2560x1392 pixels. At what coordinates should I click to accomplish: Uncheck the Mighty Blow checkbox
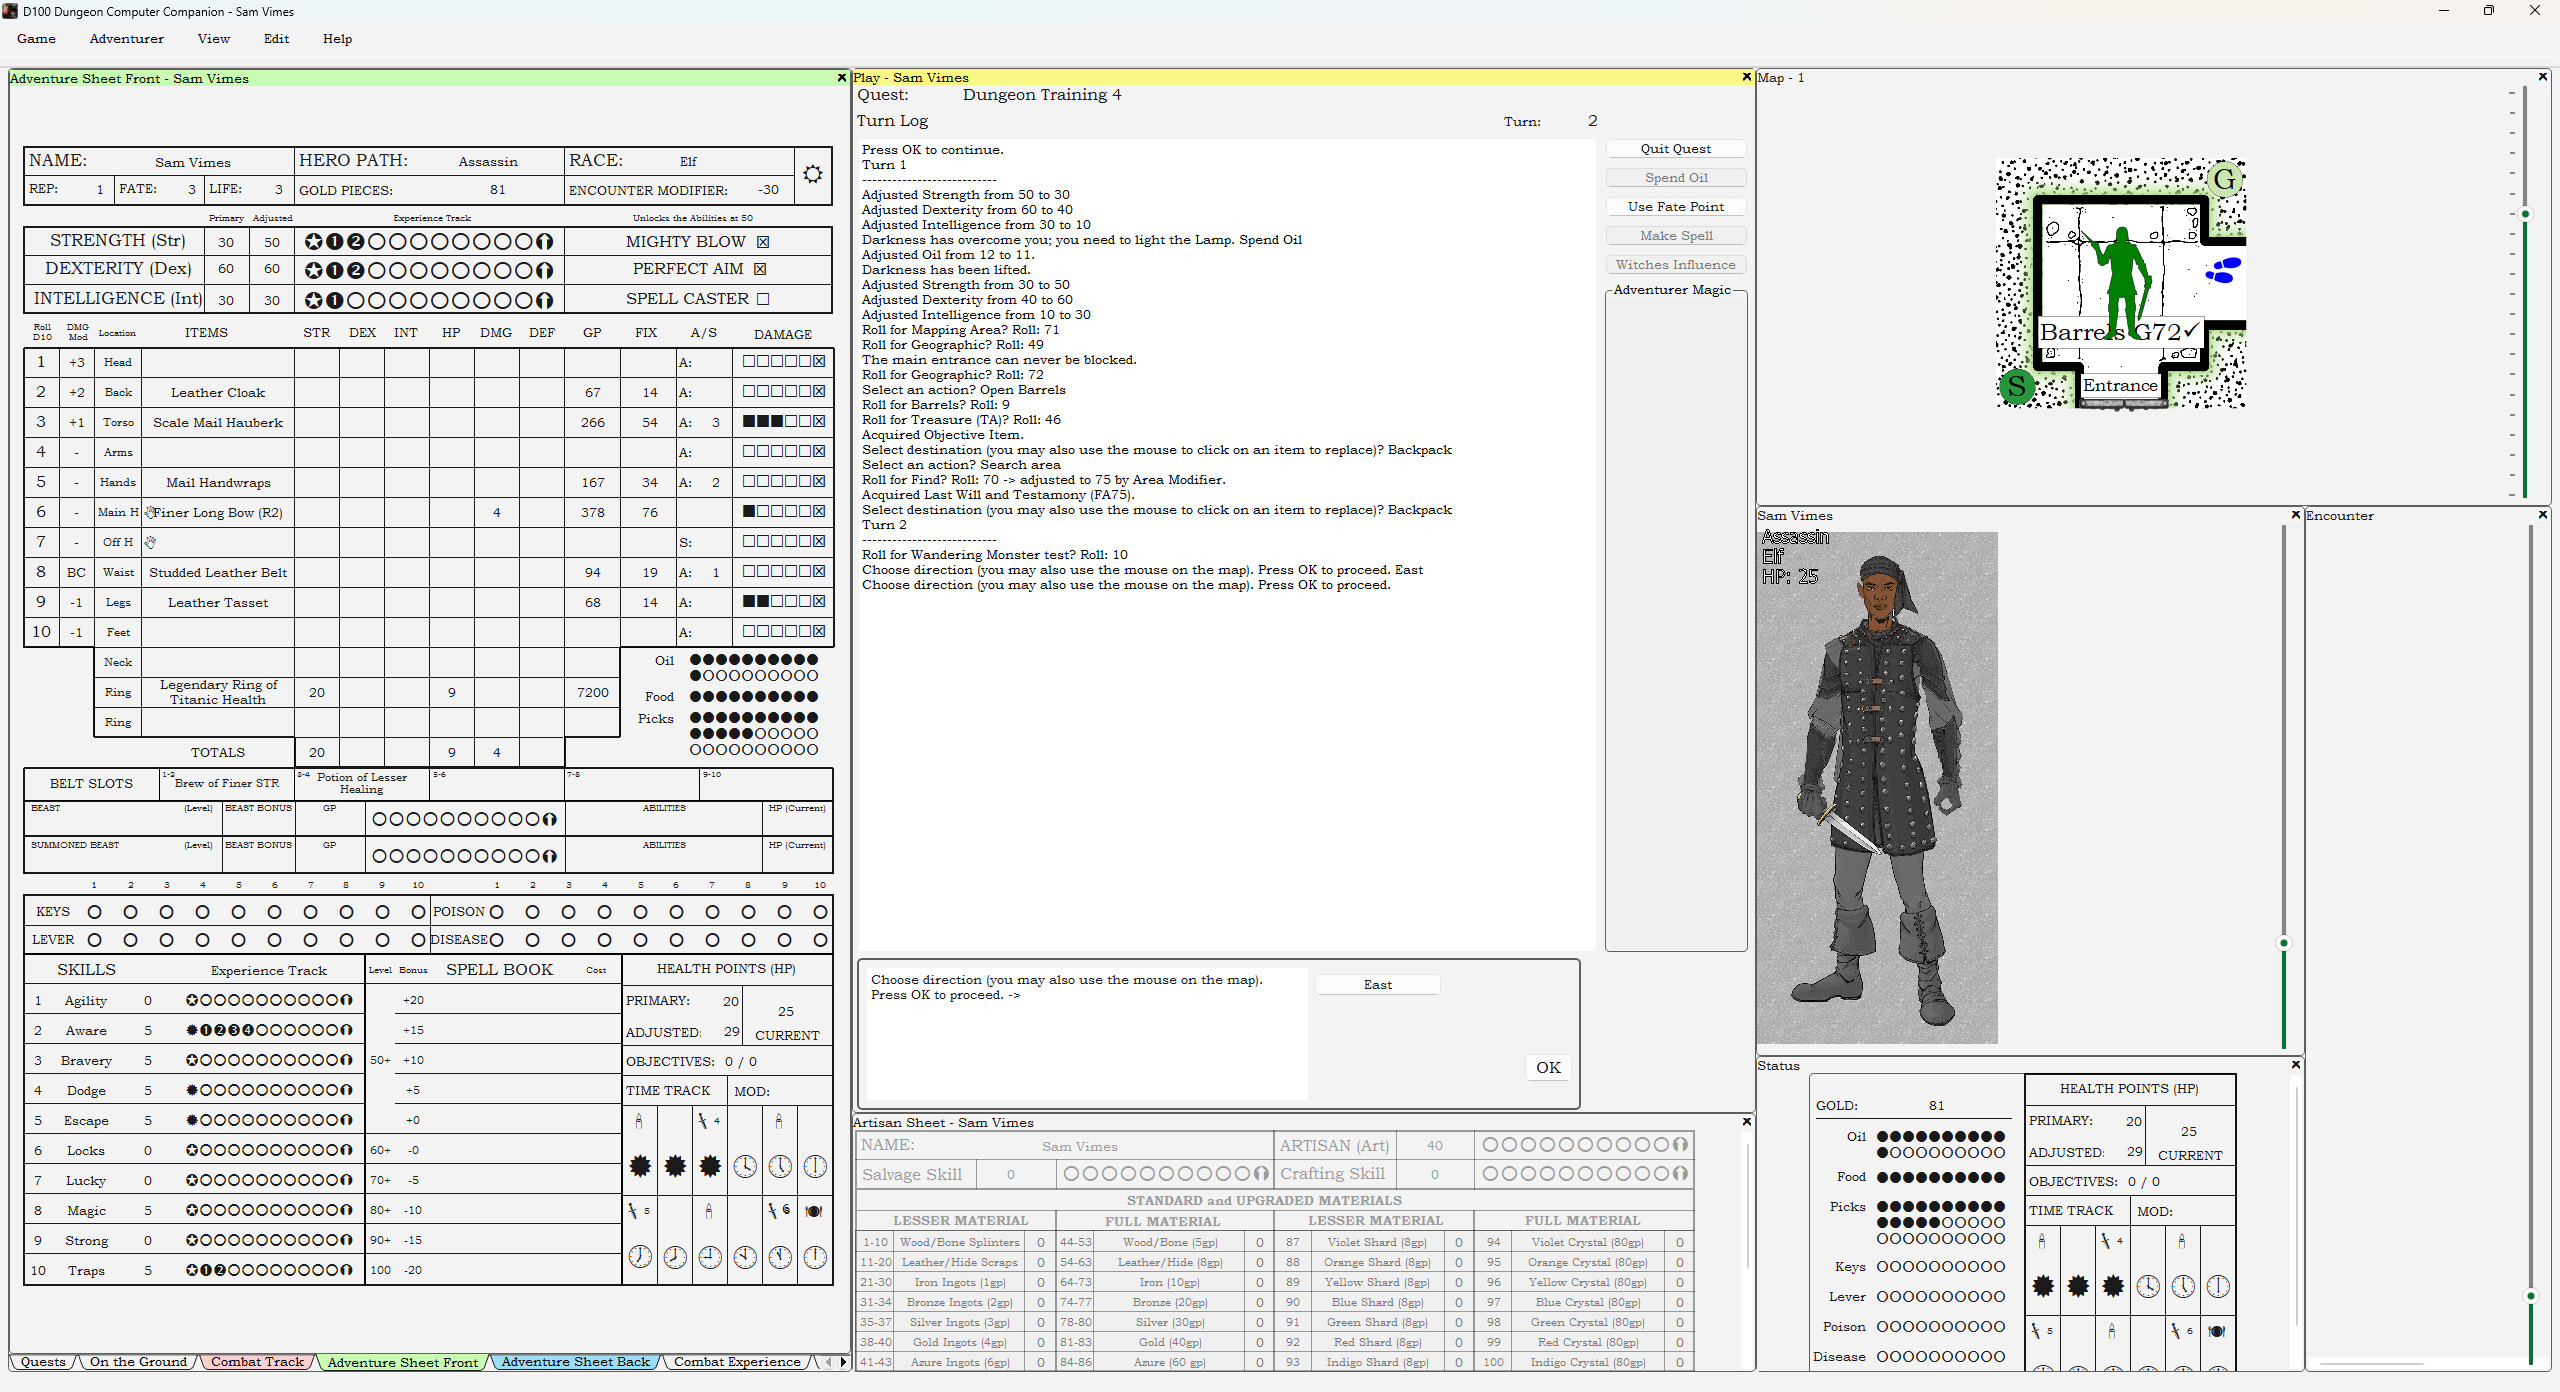point(763,241)
